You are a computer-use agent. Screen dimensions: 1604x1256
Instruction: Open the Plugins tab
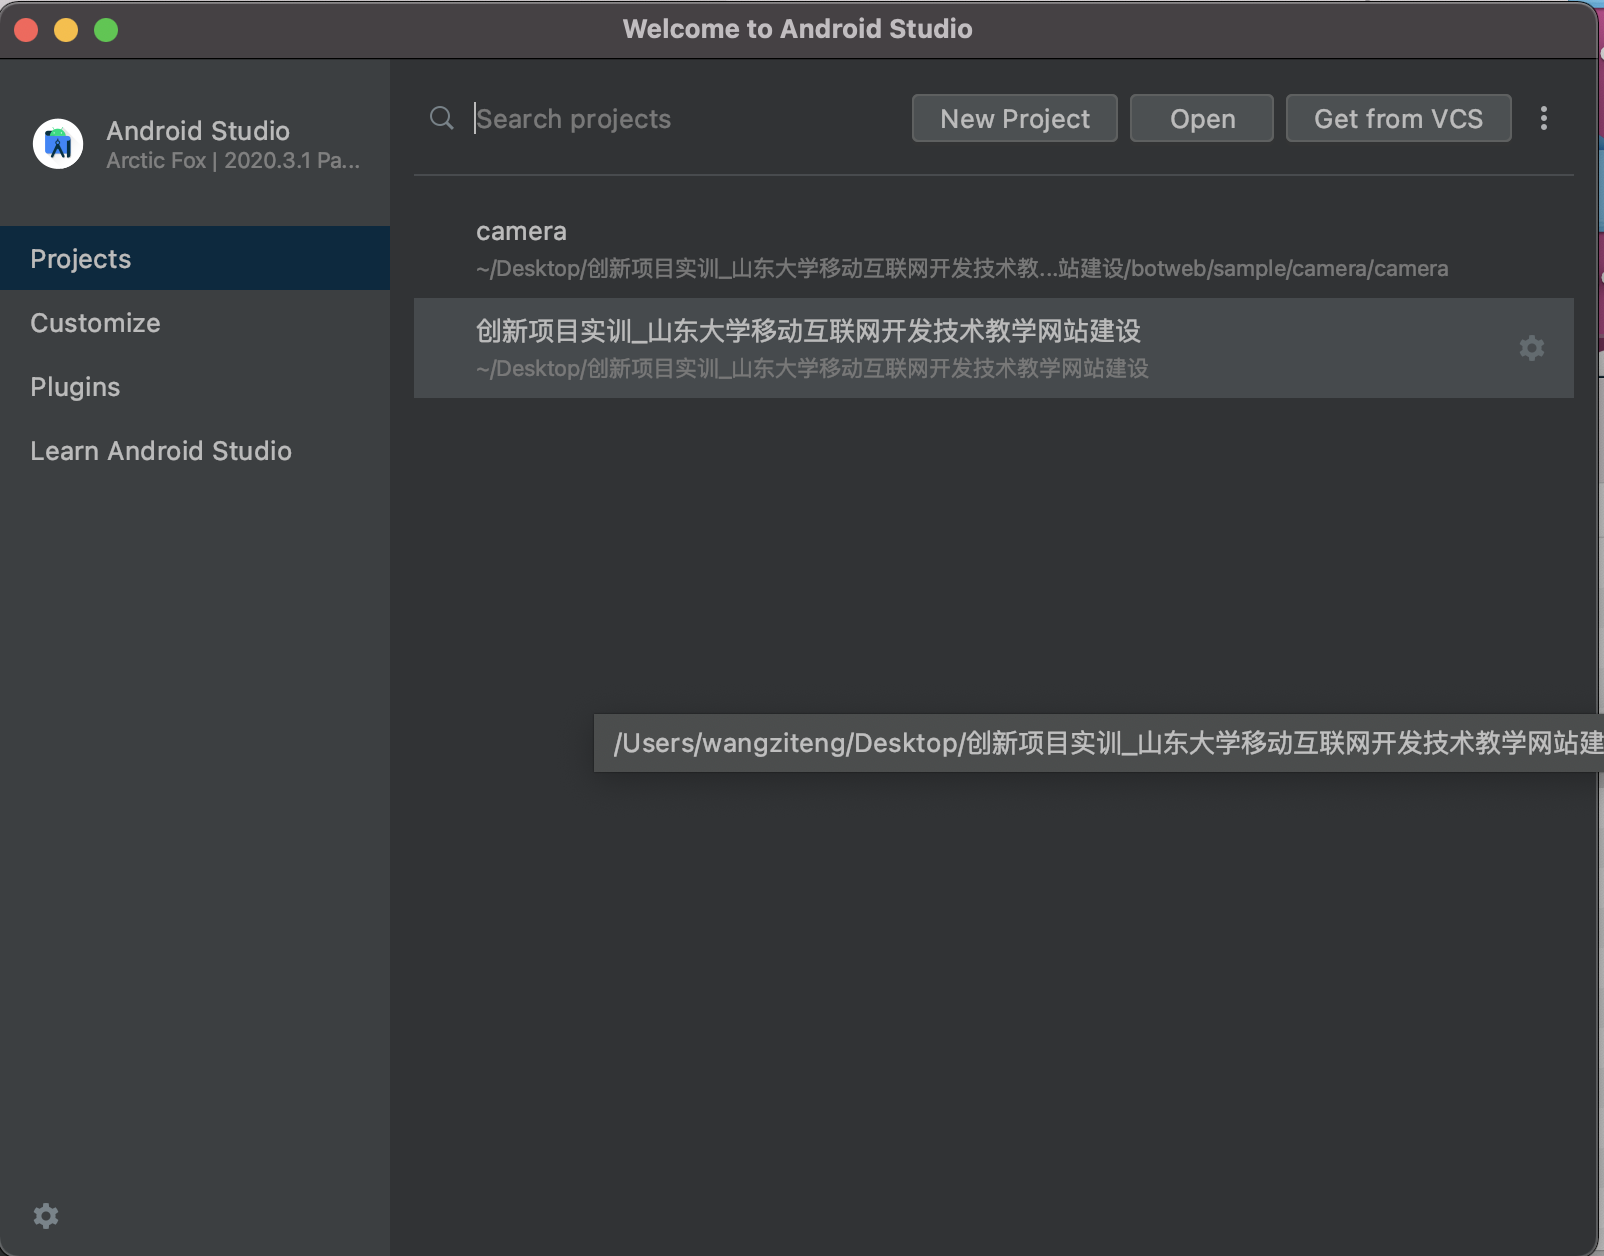195,386
